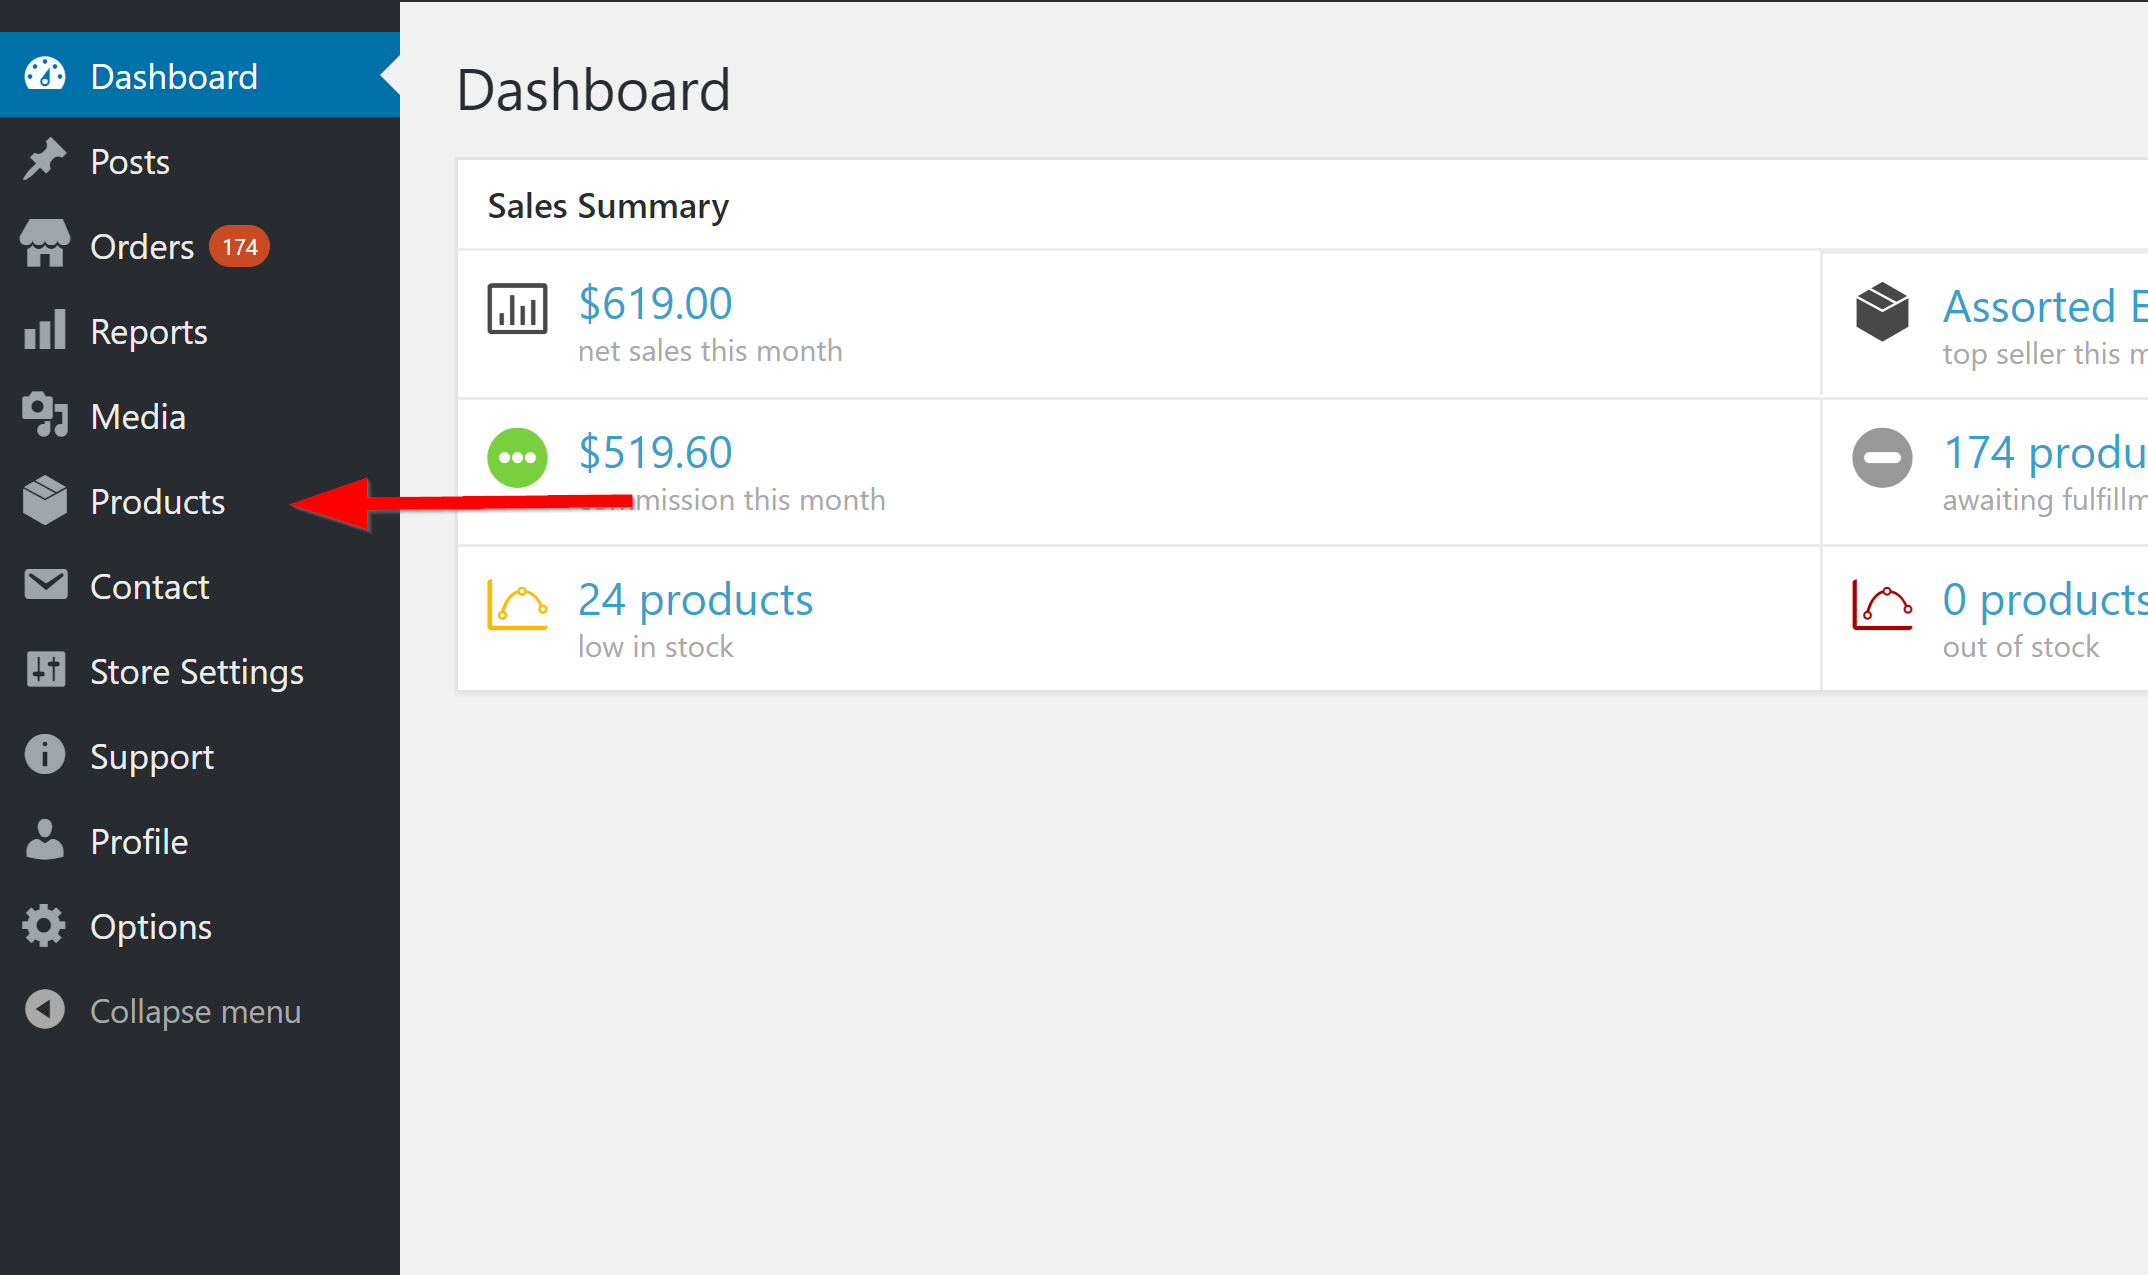Collapse the sidebar menu
The height and width of the screenshot is (1275, 2148).
(x=194, y=1011)
